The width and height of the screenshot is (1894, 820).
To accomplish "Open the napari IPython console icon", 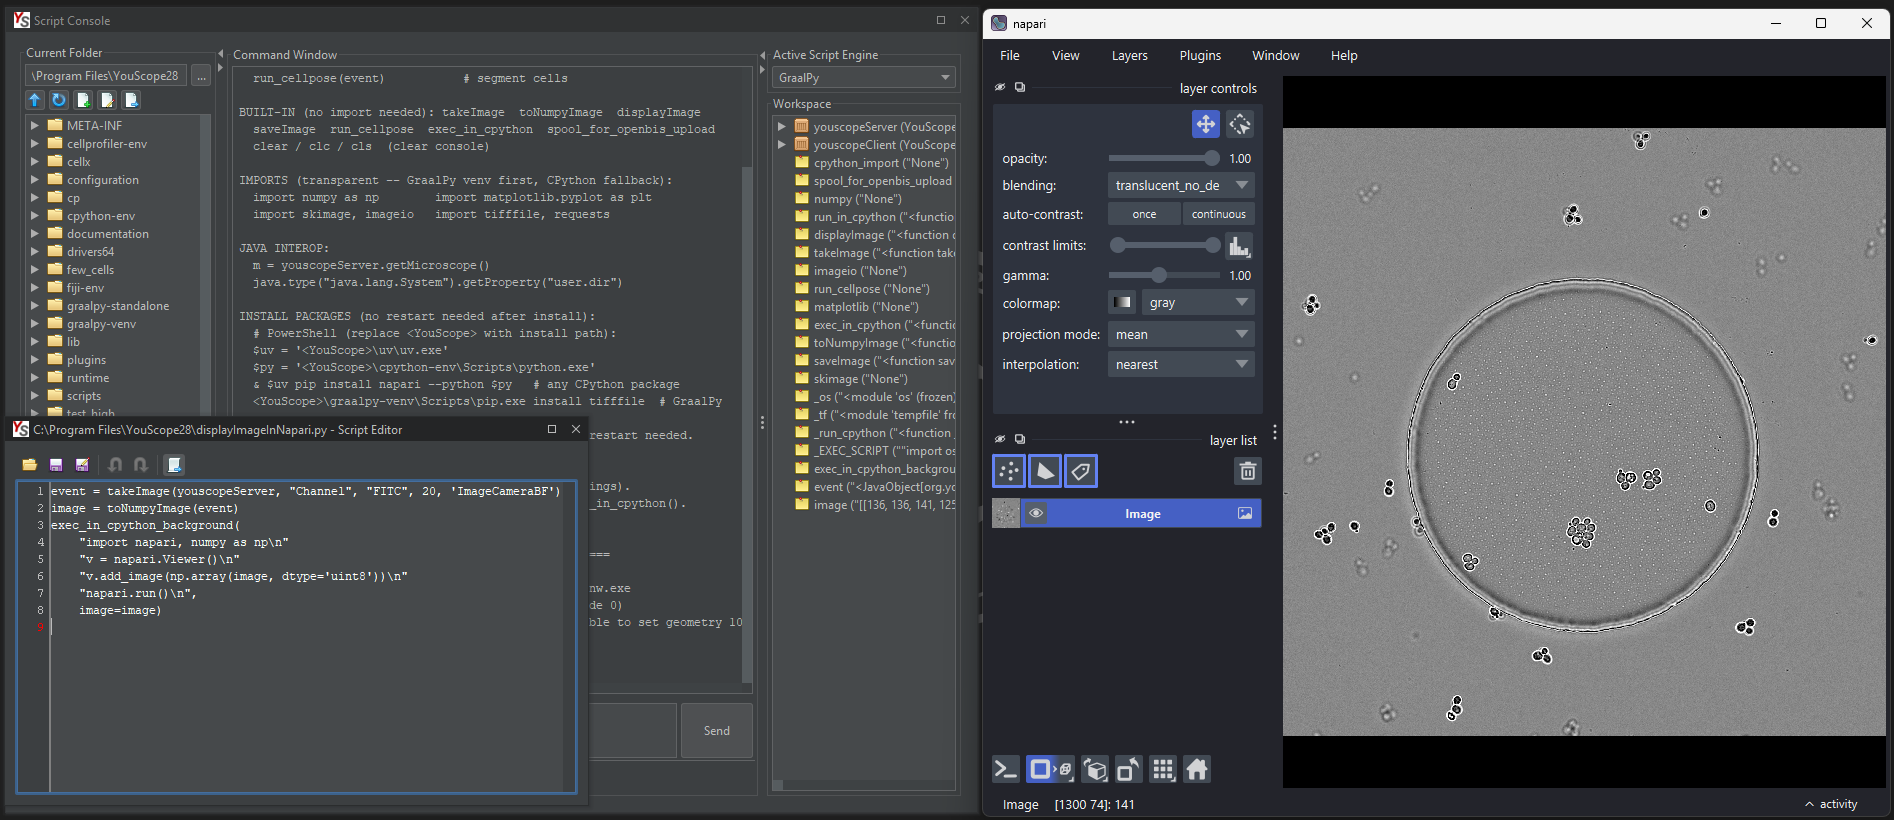I will [x=1005, y=769].
